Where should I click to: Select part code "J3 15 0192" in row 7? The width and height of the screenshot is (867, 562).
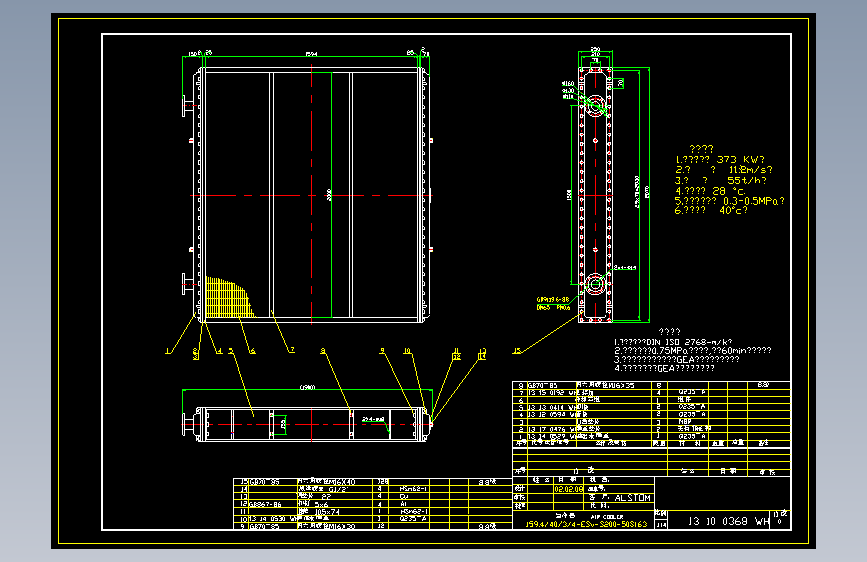tap(548, 393)
